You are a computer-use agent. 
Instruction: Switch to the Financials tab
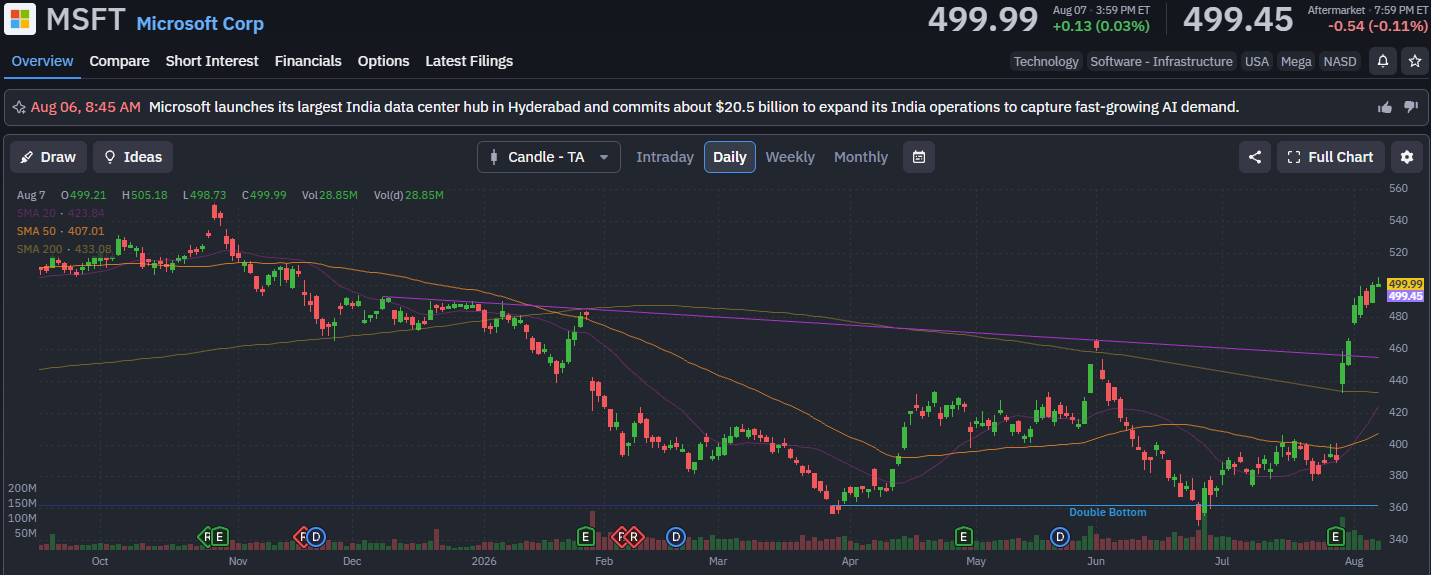click(x=308, y=61)
